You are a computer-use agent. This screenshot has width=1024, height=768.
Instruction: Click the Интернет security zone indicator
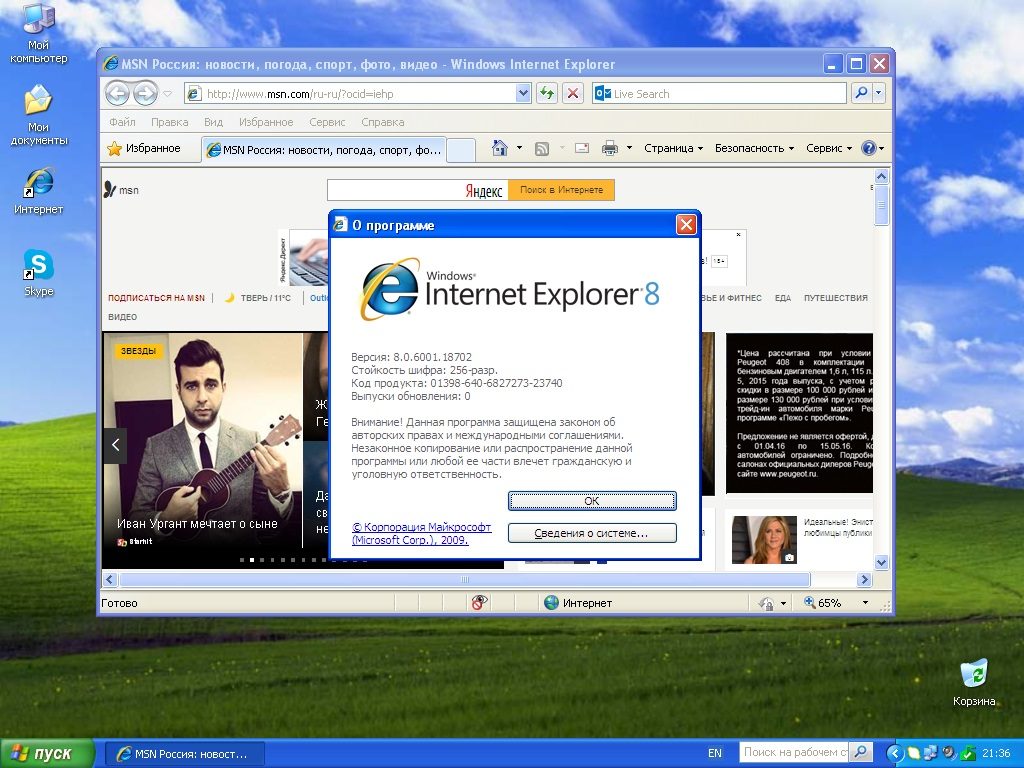click(x=578, y=603)
